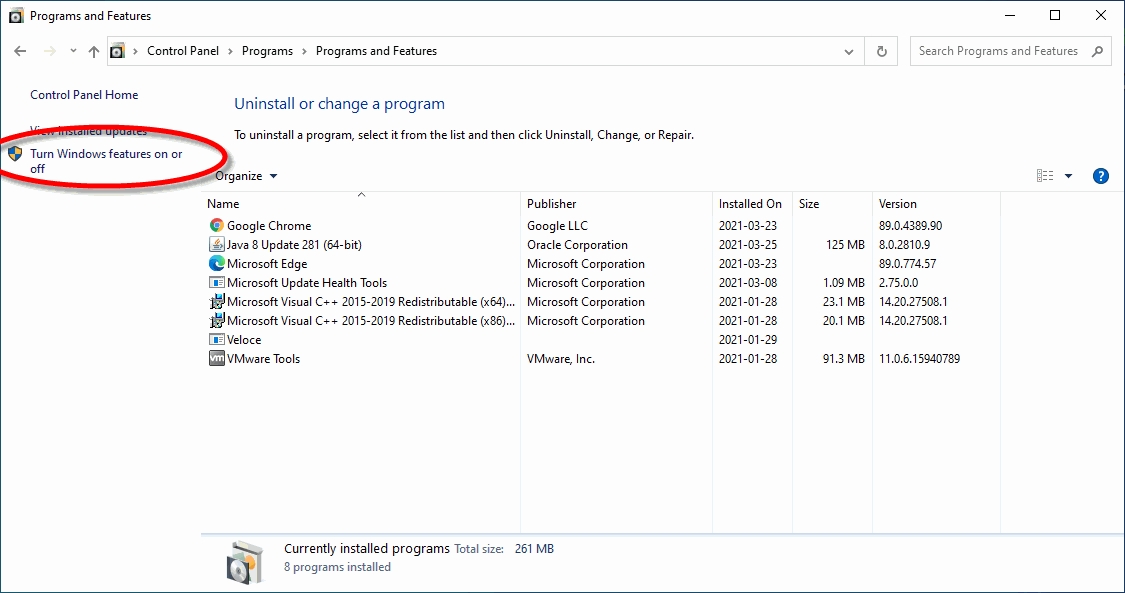This screenshot has height=593, width=1125.
Task: Click the Control Panel breadcrumb segment
Action: click(180, 51)
